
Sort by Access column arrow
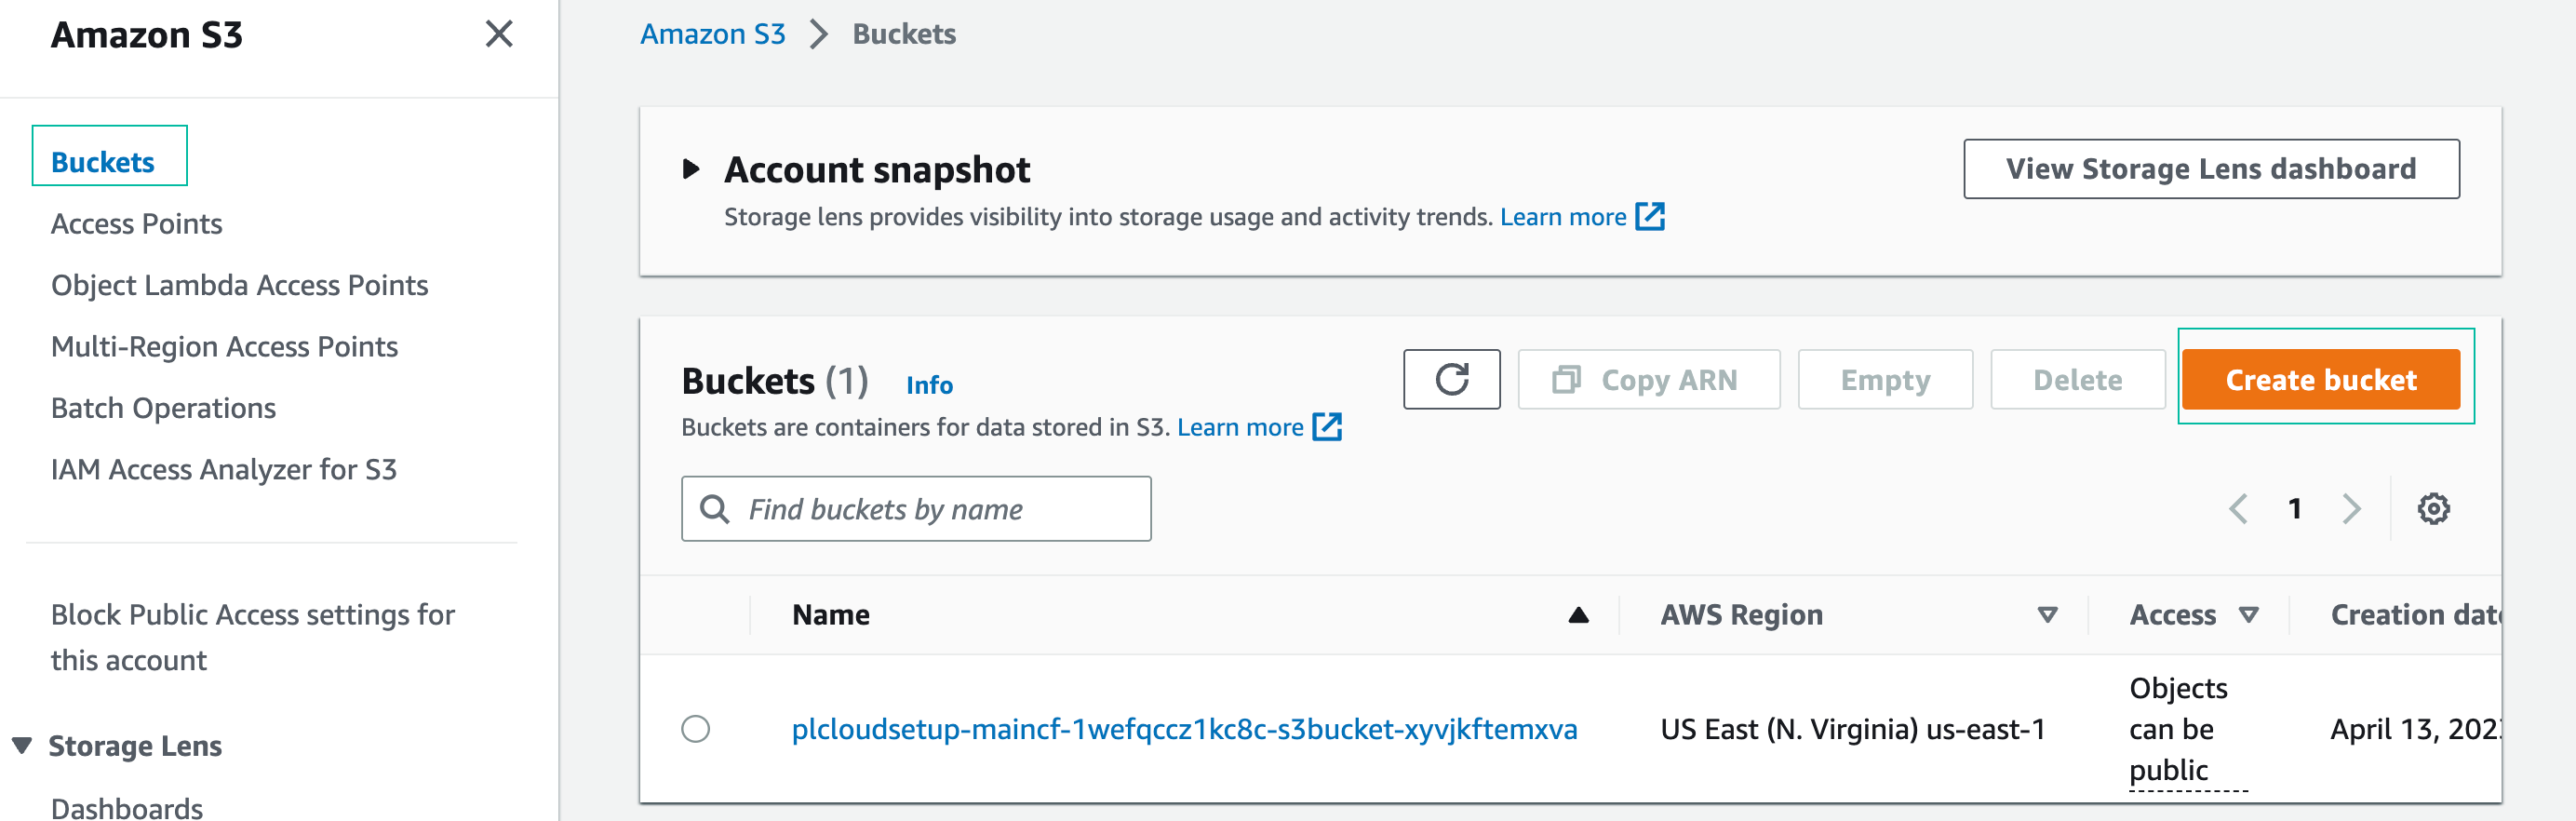coord(2248,615)
